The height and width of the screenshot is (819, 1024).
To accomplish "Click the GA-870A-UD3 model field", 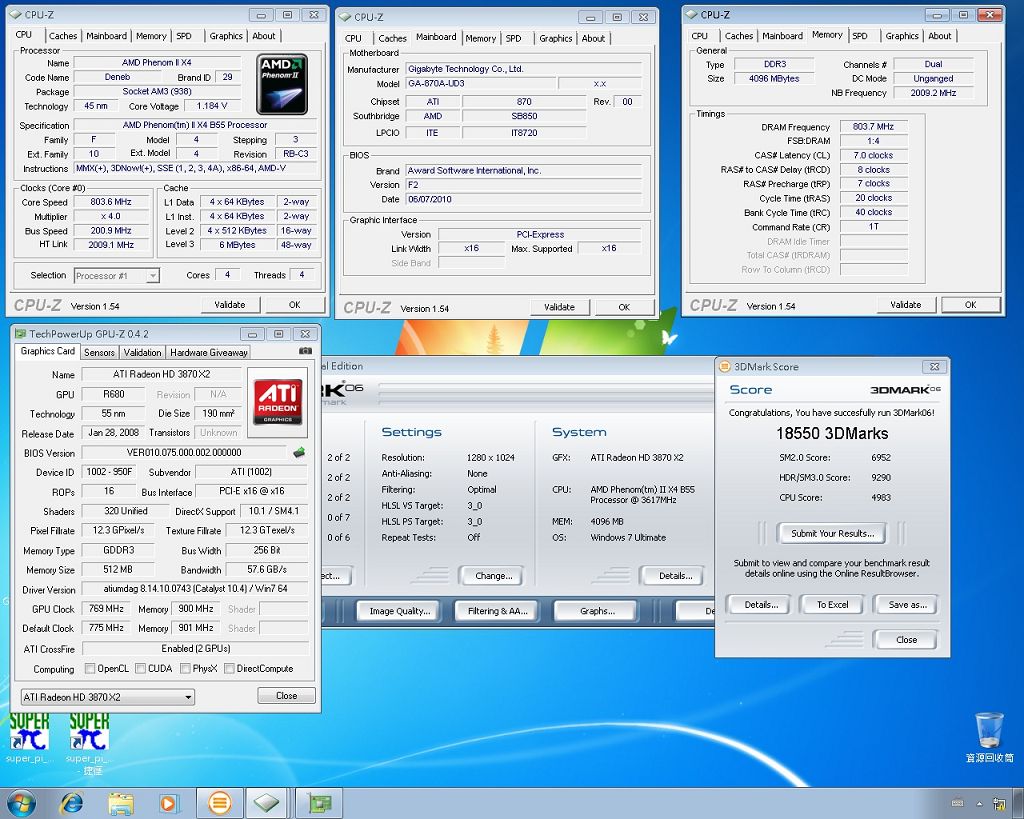I will [x=481, y=84].
